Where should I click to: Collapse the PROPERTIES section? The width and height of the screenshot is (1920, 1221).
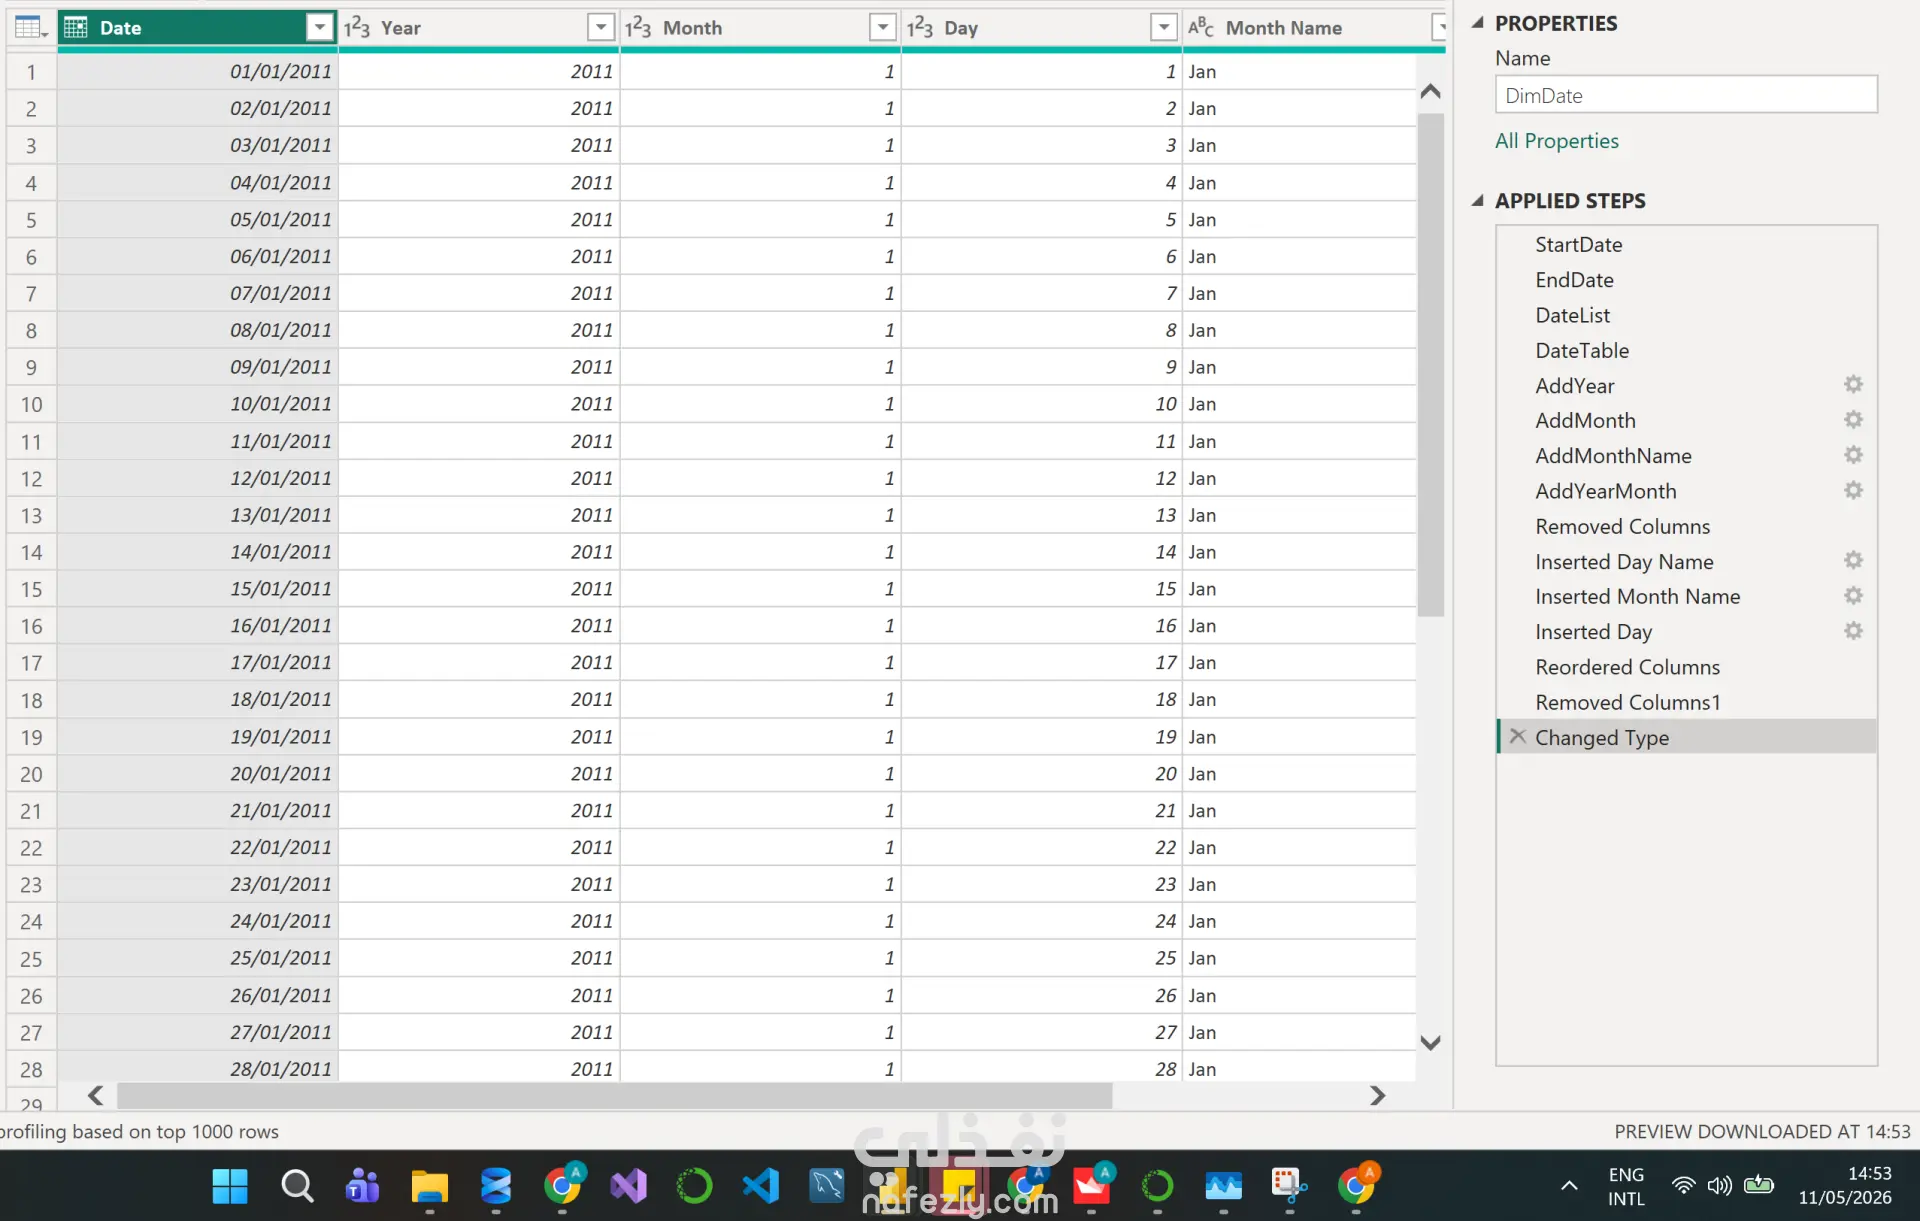click(1477, 22)
